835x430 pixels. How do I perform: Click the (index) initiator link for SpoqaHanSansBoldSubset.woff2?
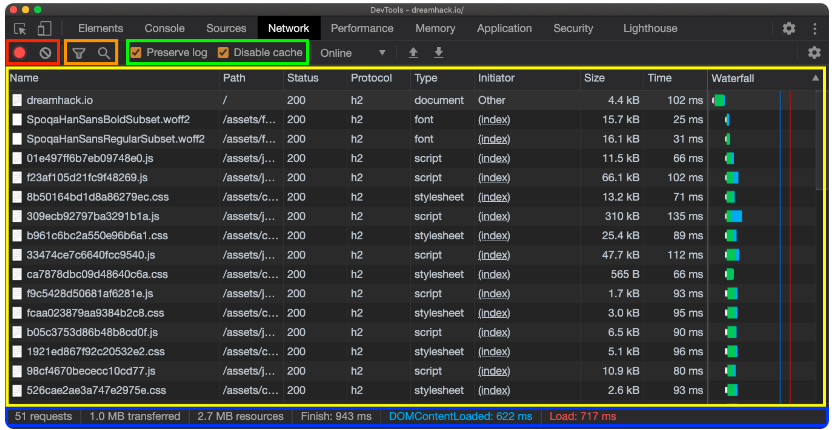point(494,119)
